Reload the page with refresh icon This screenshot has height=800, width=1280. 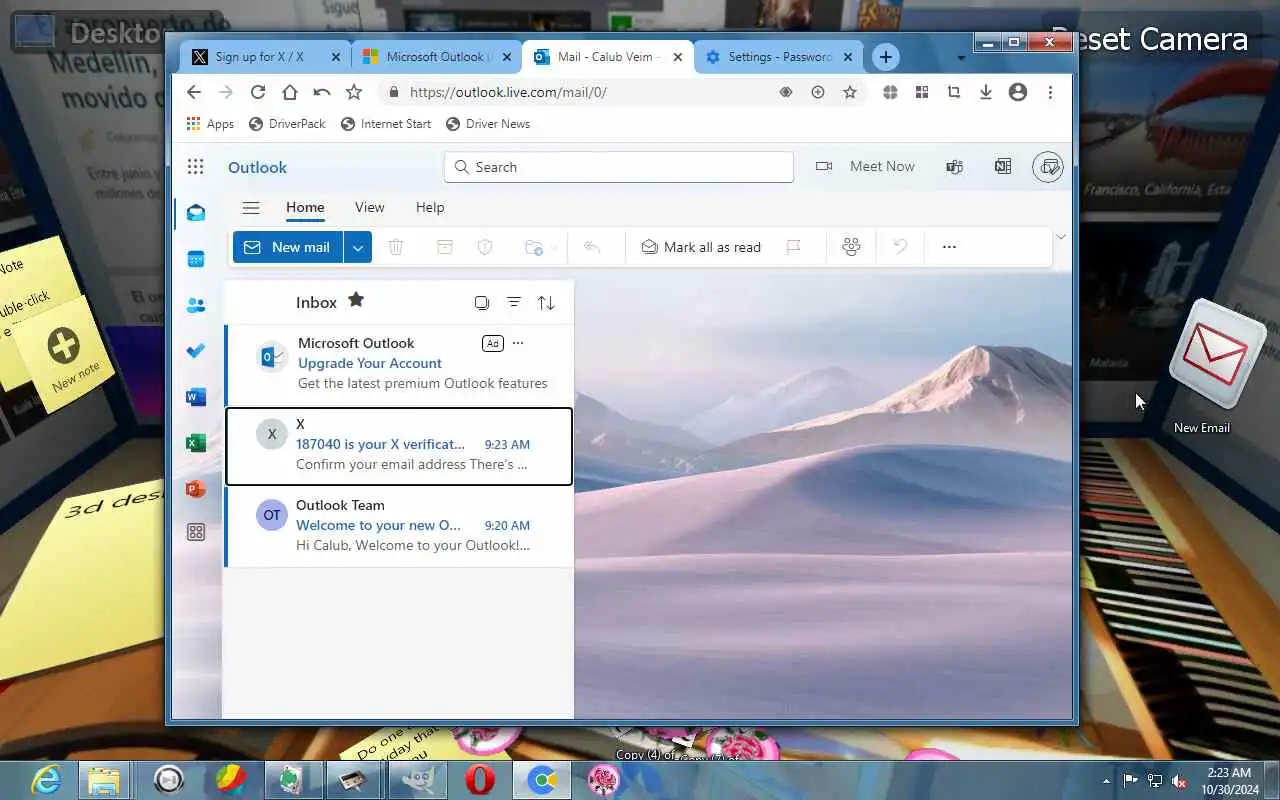pyautogui.click(x=258, y=92)
